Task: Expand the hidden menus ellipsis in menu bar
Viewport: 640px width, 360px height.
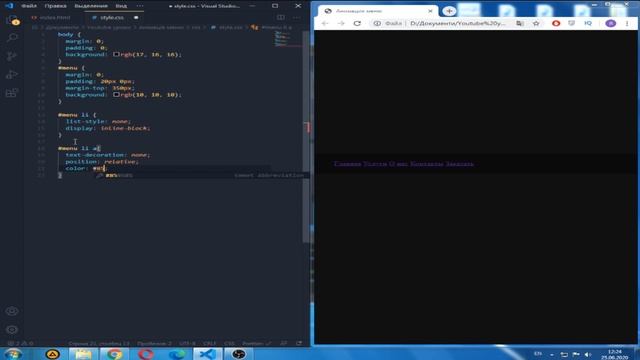Action: (x=140, y=6)
